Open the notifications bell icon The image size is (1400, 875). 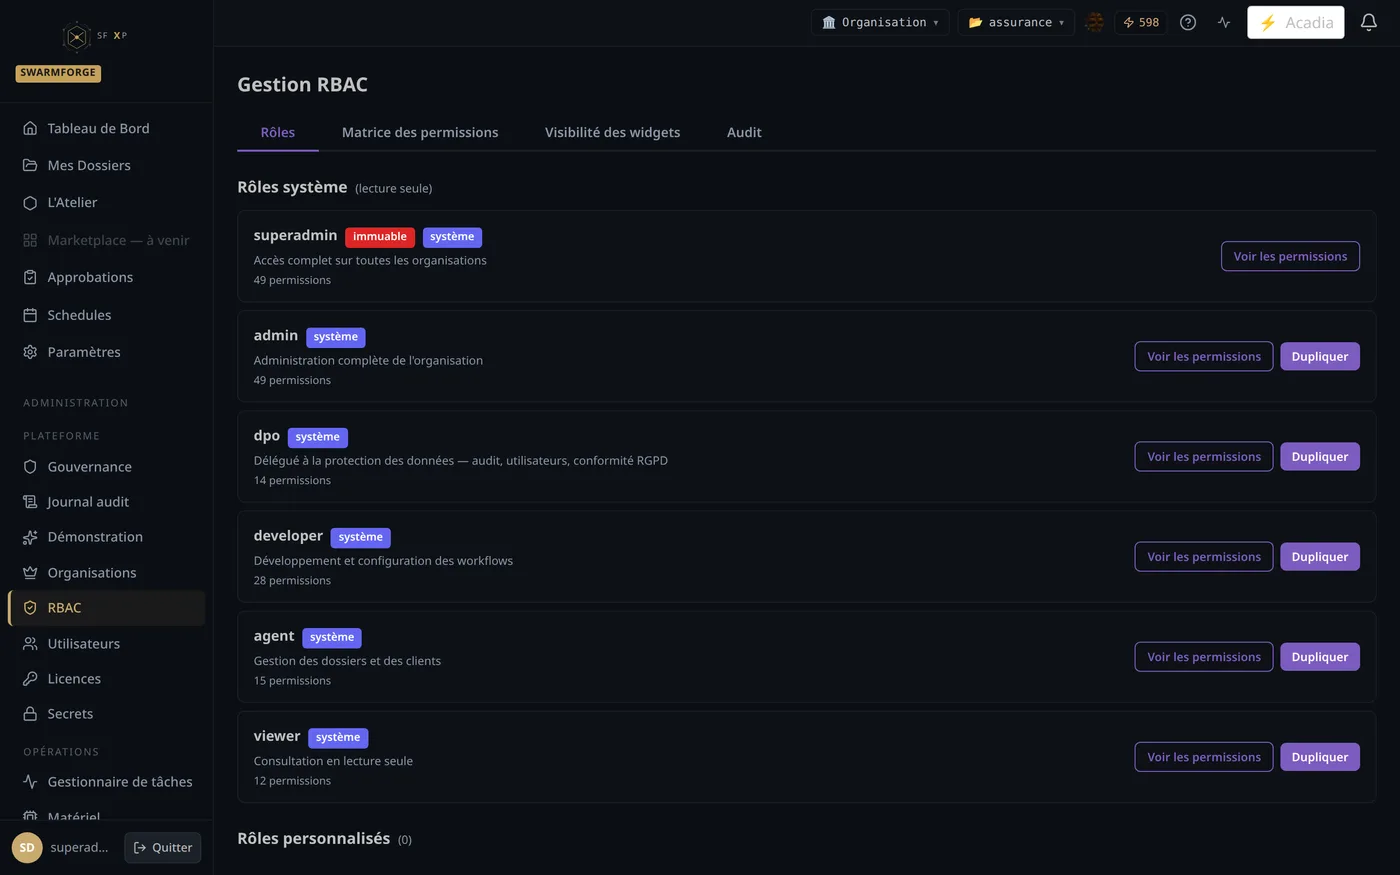click(x=1369, y=22)
